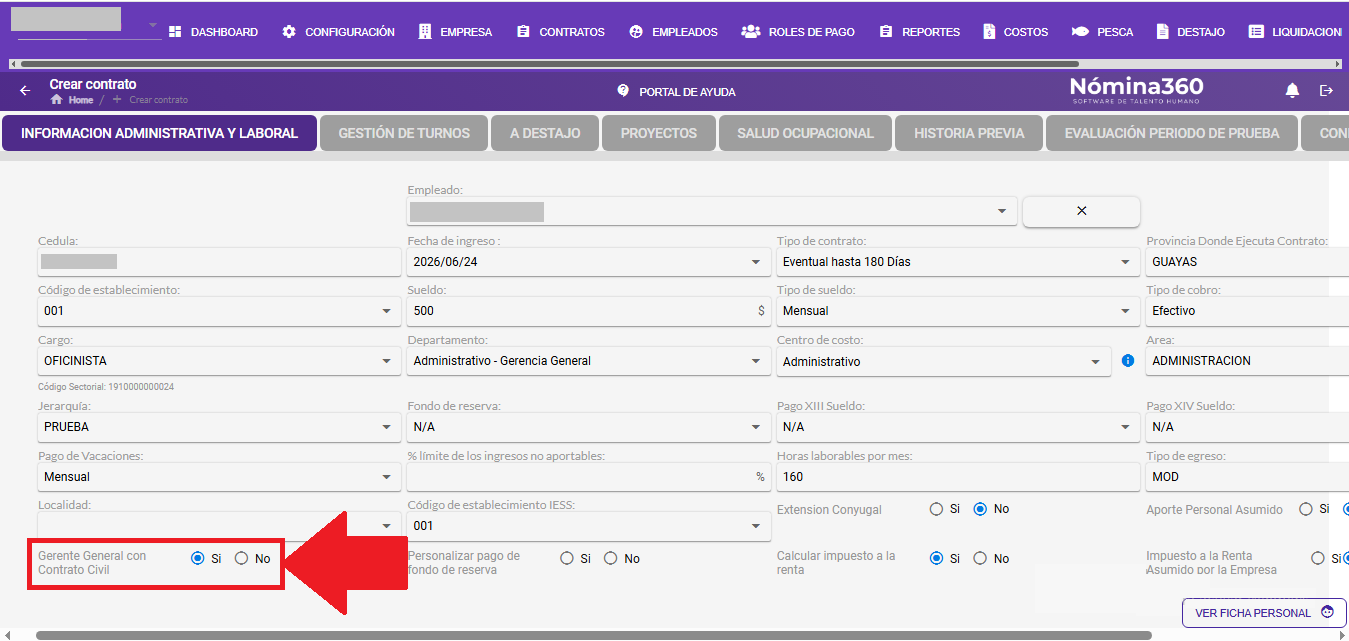Click the Dashboard grid icon
Screen dimensions: 1349x641
[x=175, y=32]
